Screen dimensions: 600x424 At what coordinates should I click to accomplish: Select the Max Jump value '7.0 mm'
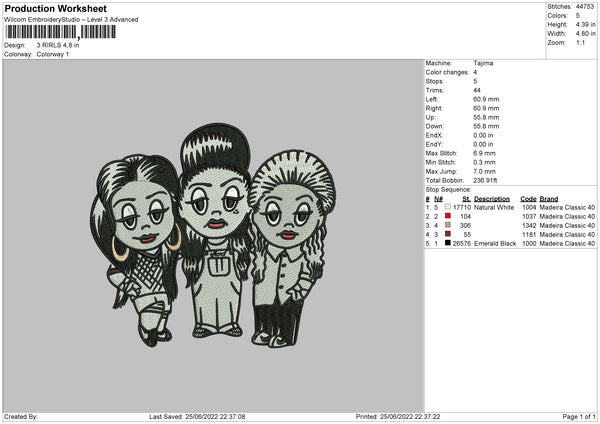[x=484, y=171]
